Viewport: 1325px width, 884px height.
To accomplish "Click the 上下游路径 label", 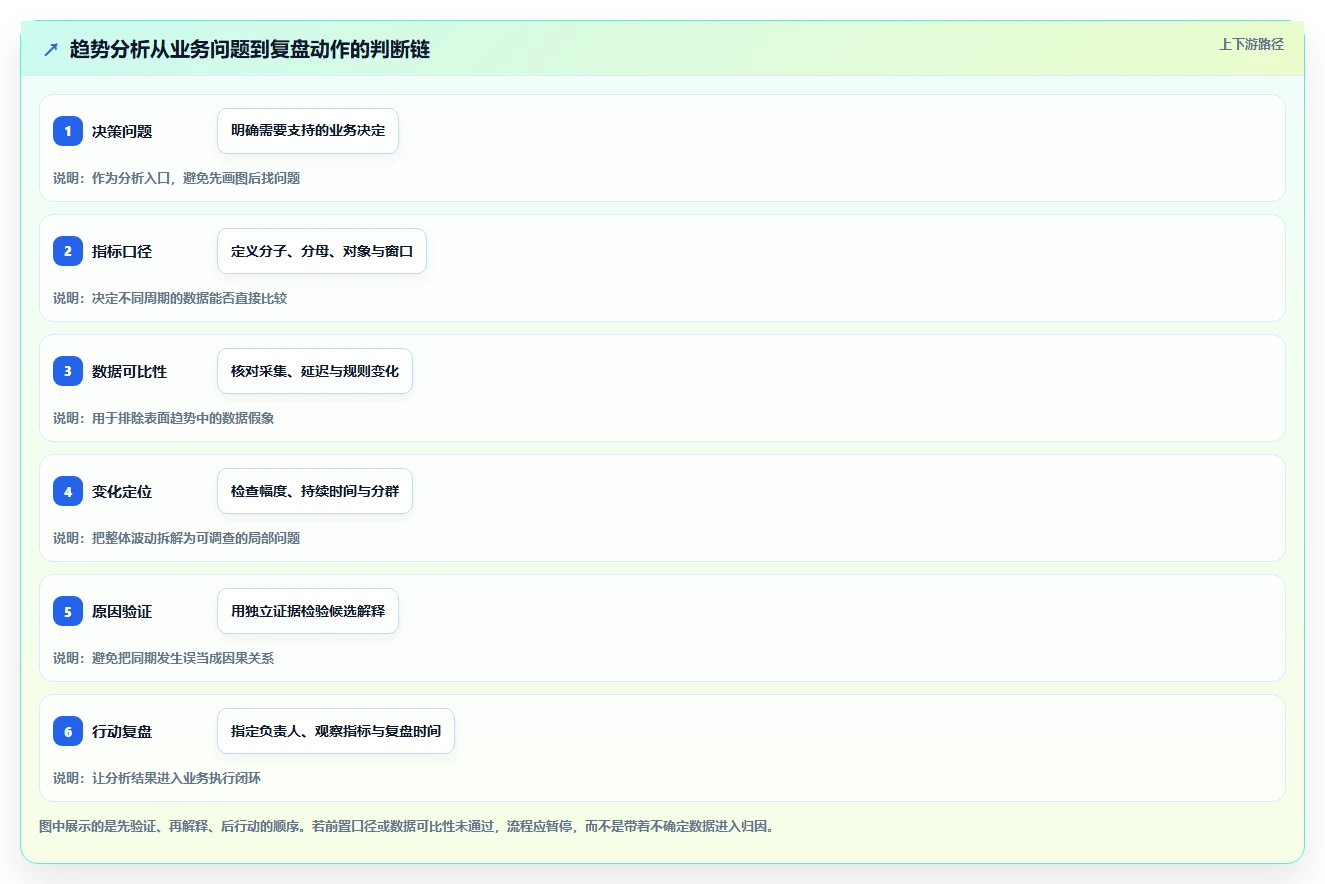I will (1251, 44).
